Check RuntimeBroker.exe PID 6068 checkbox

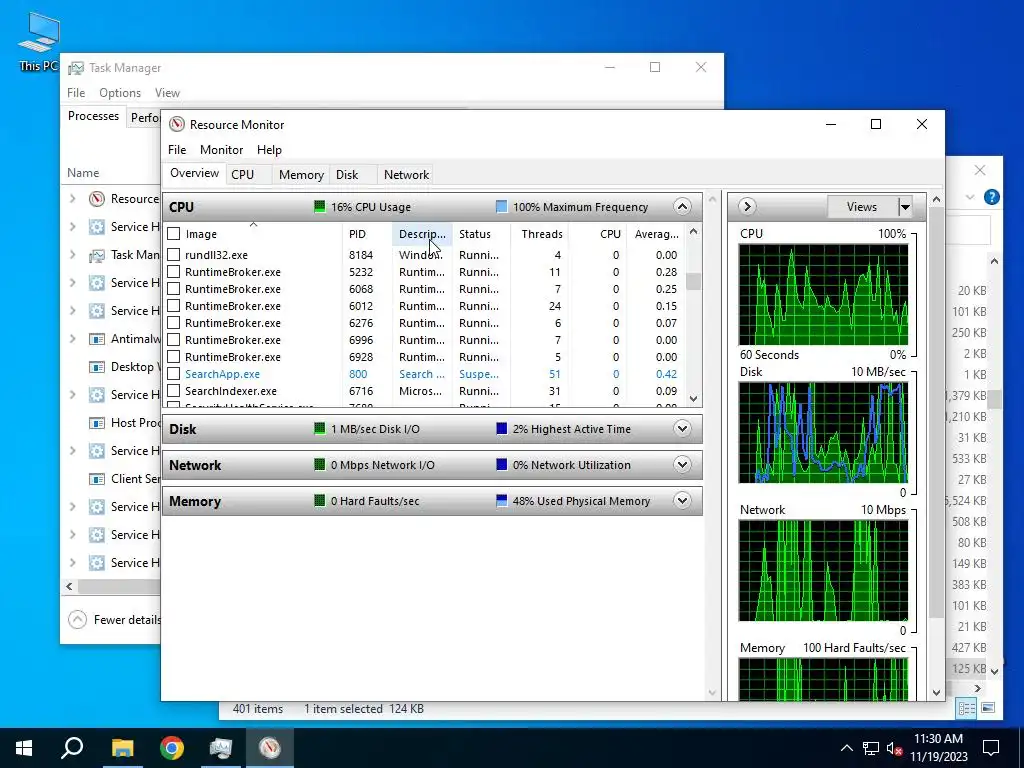click(174, 289)
